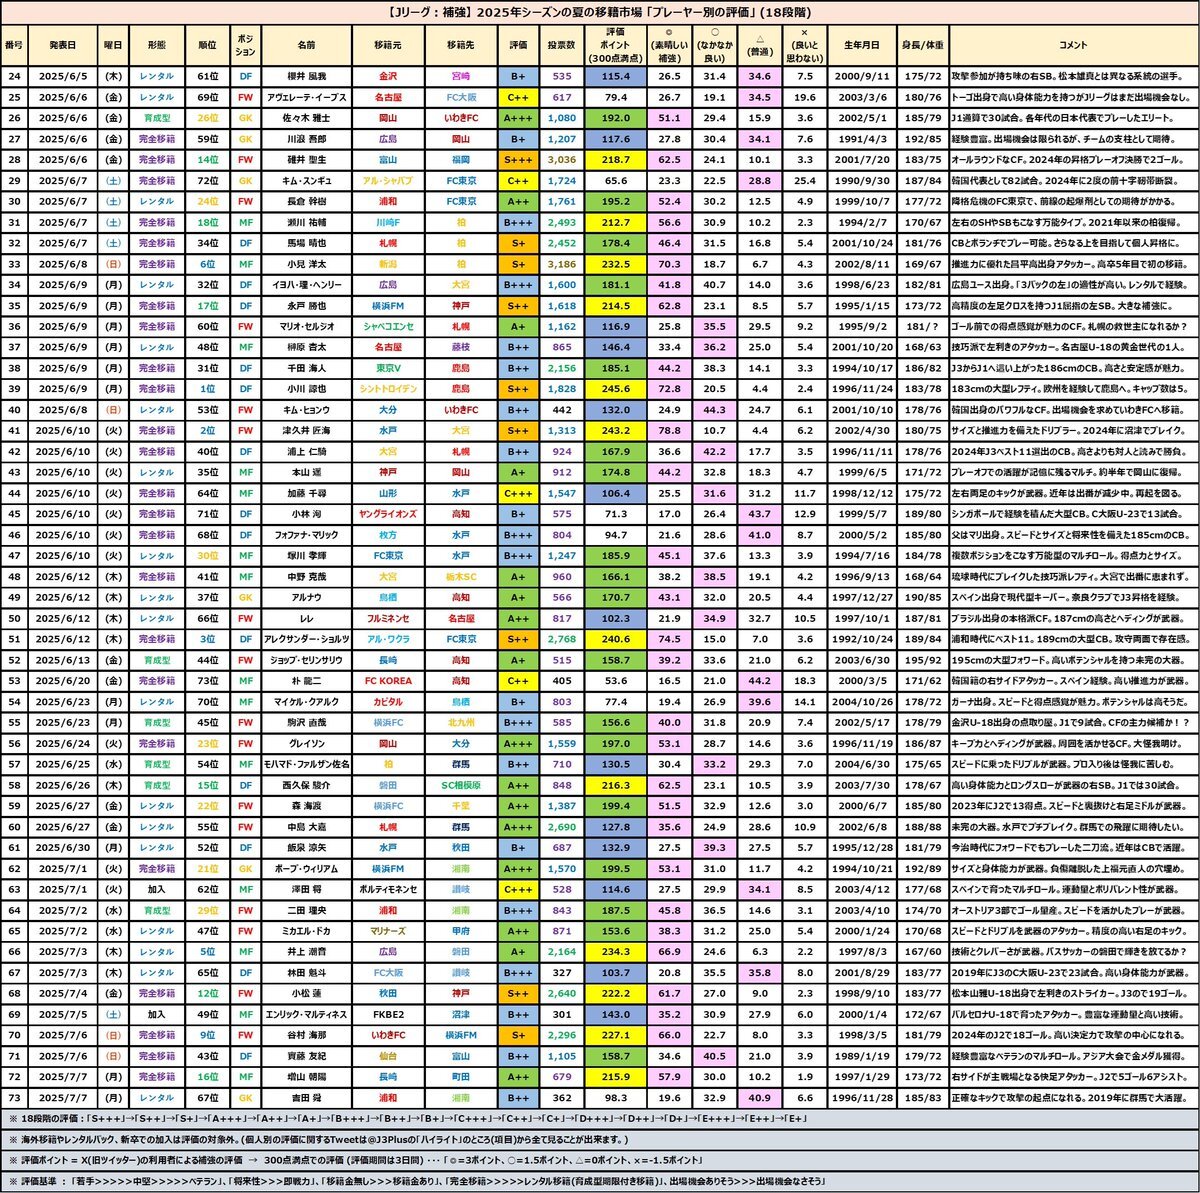Image resolution: width=1200 pixels, height=1193 pixels.
Task: Select the コメント column header
Action: click(1072, 45)
